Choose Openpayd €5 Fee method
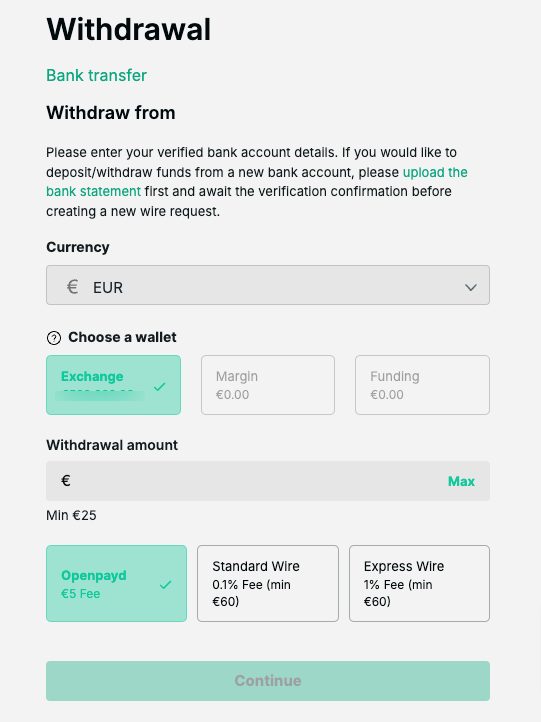 click(116, 583)
